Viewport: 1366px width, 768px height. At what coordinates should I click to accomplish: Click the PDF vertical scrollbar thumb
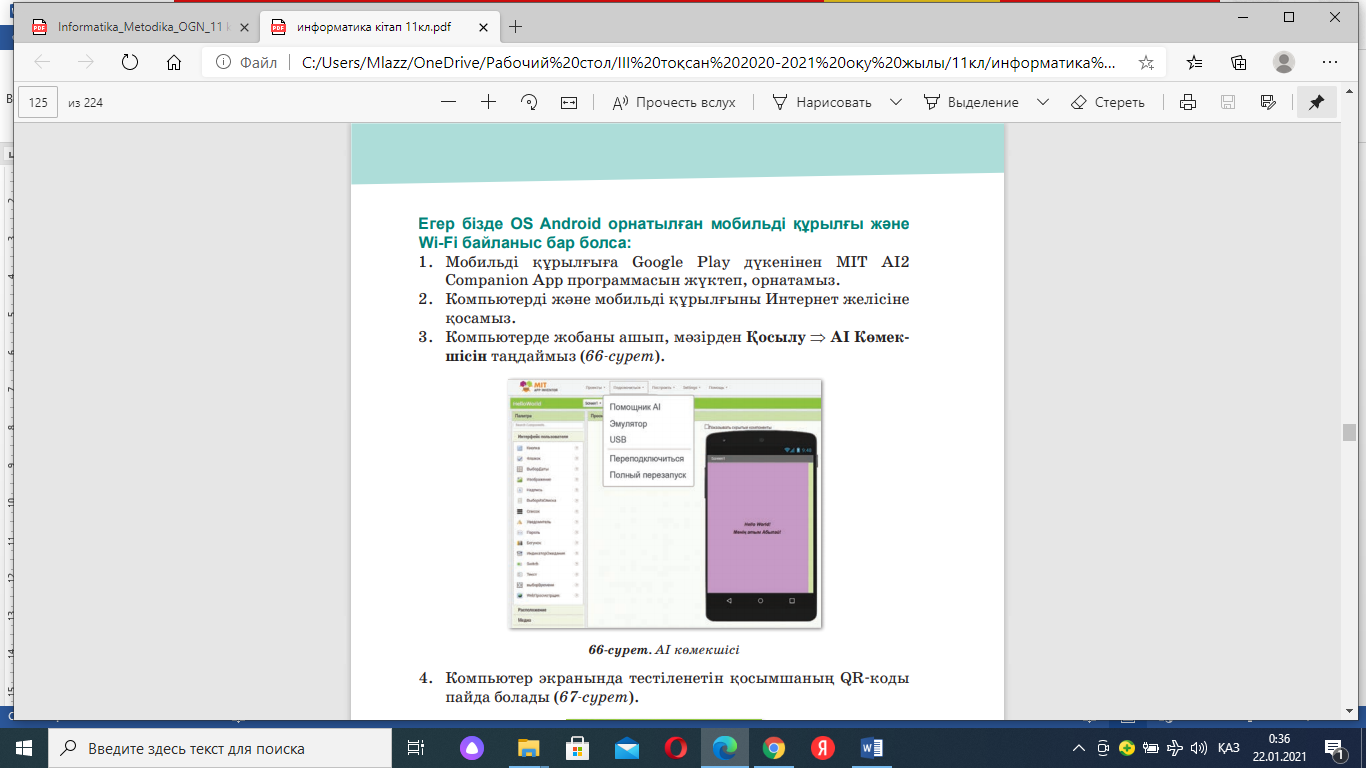(1349, 432)
